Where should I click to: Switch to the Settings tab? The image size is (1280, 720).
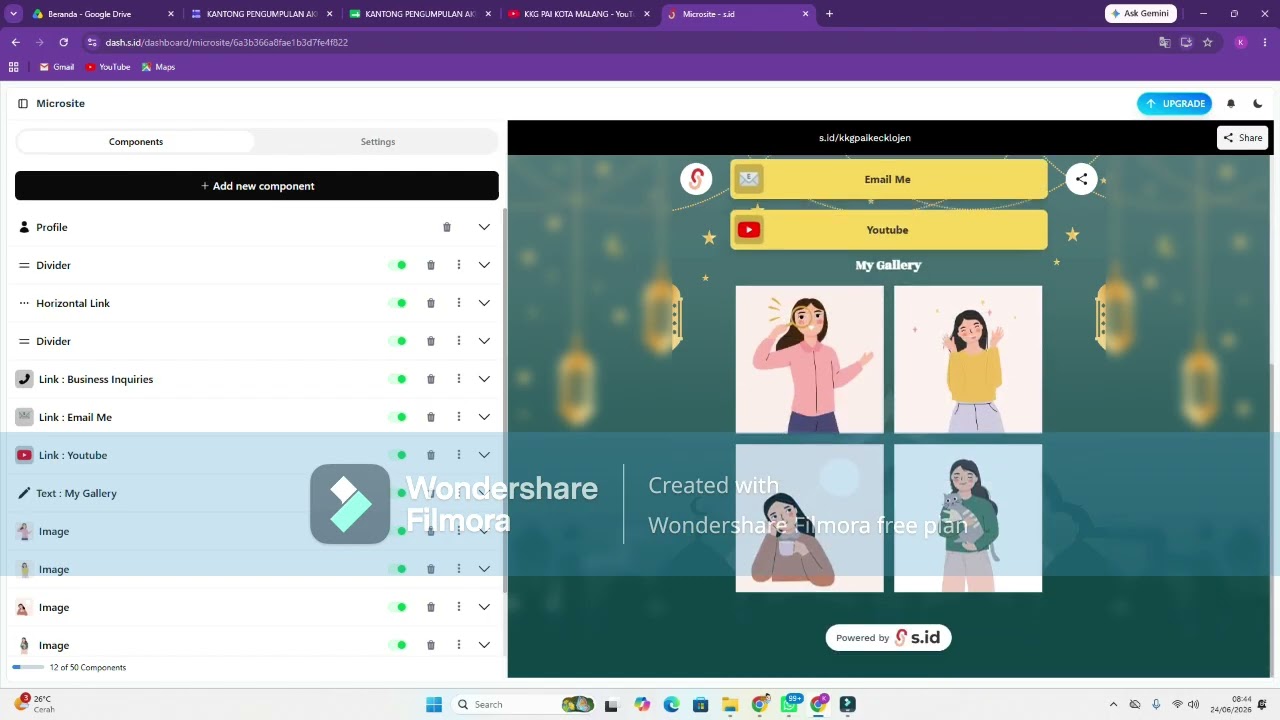[x=378, y=142]
